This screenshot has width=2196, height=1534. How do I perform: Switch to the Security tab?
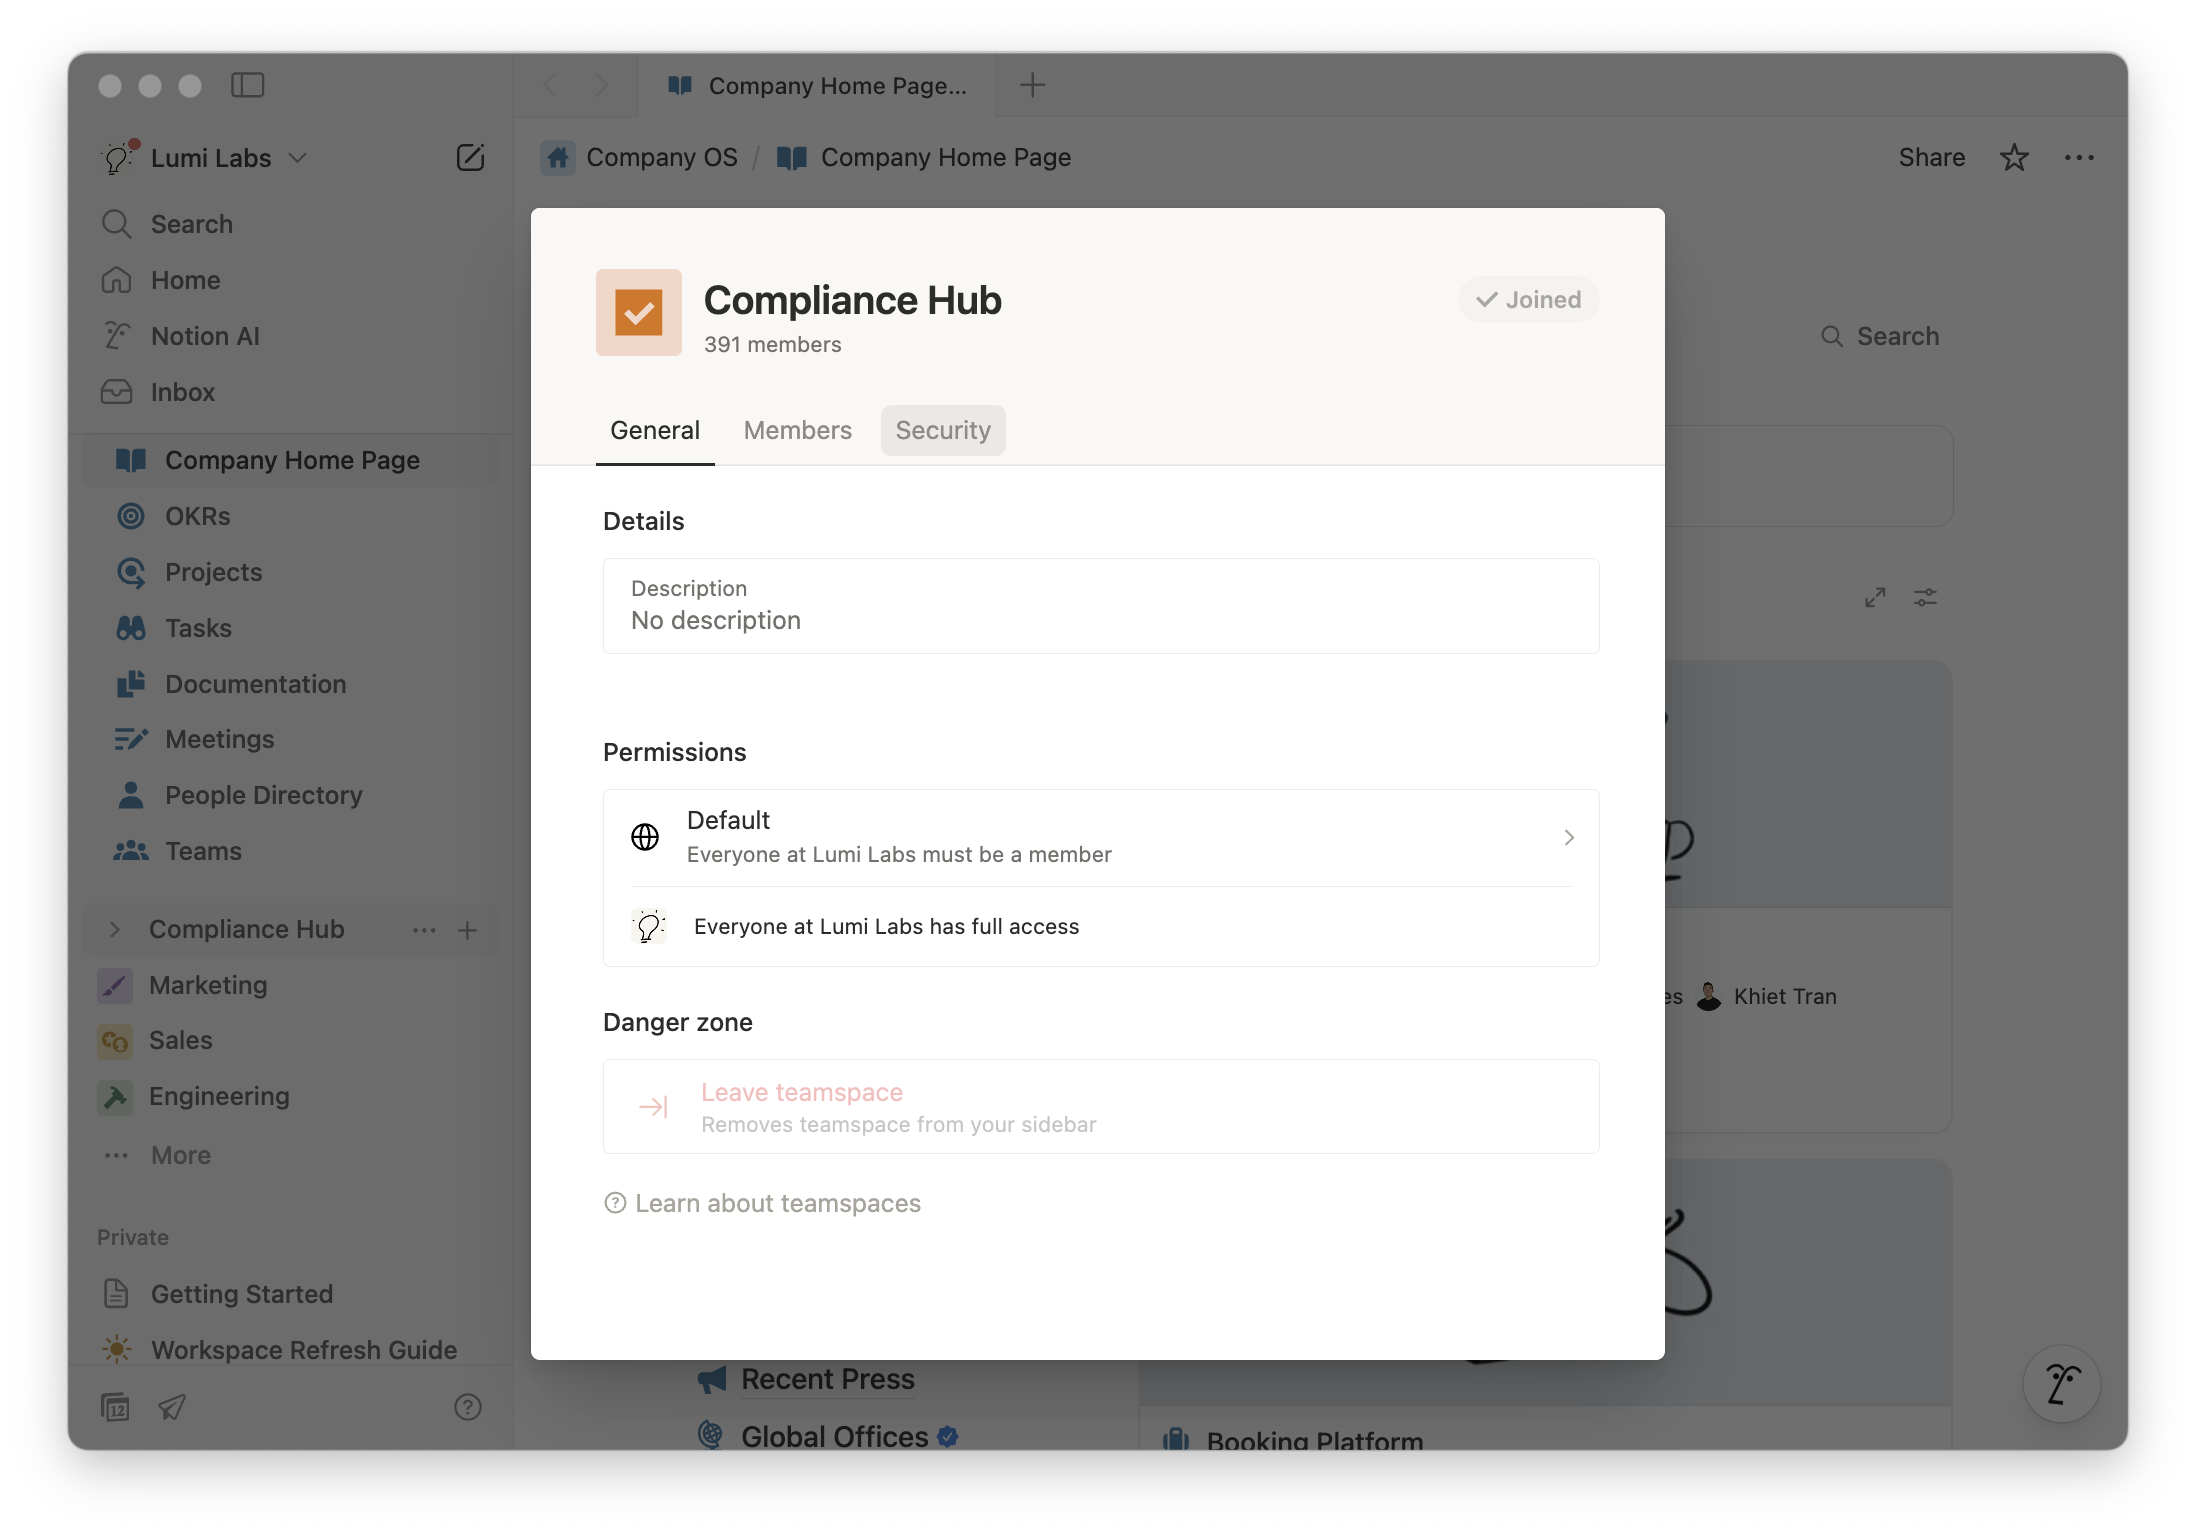click(942, 430)
